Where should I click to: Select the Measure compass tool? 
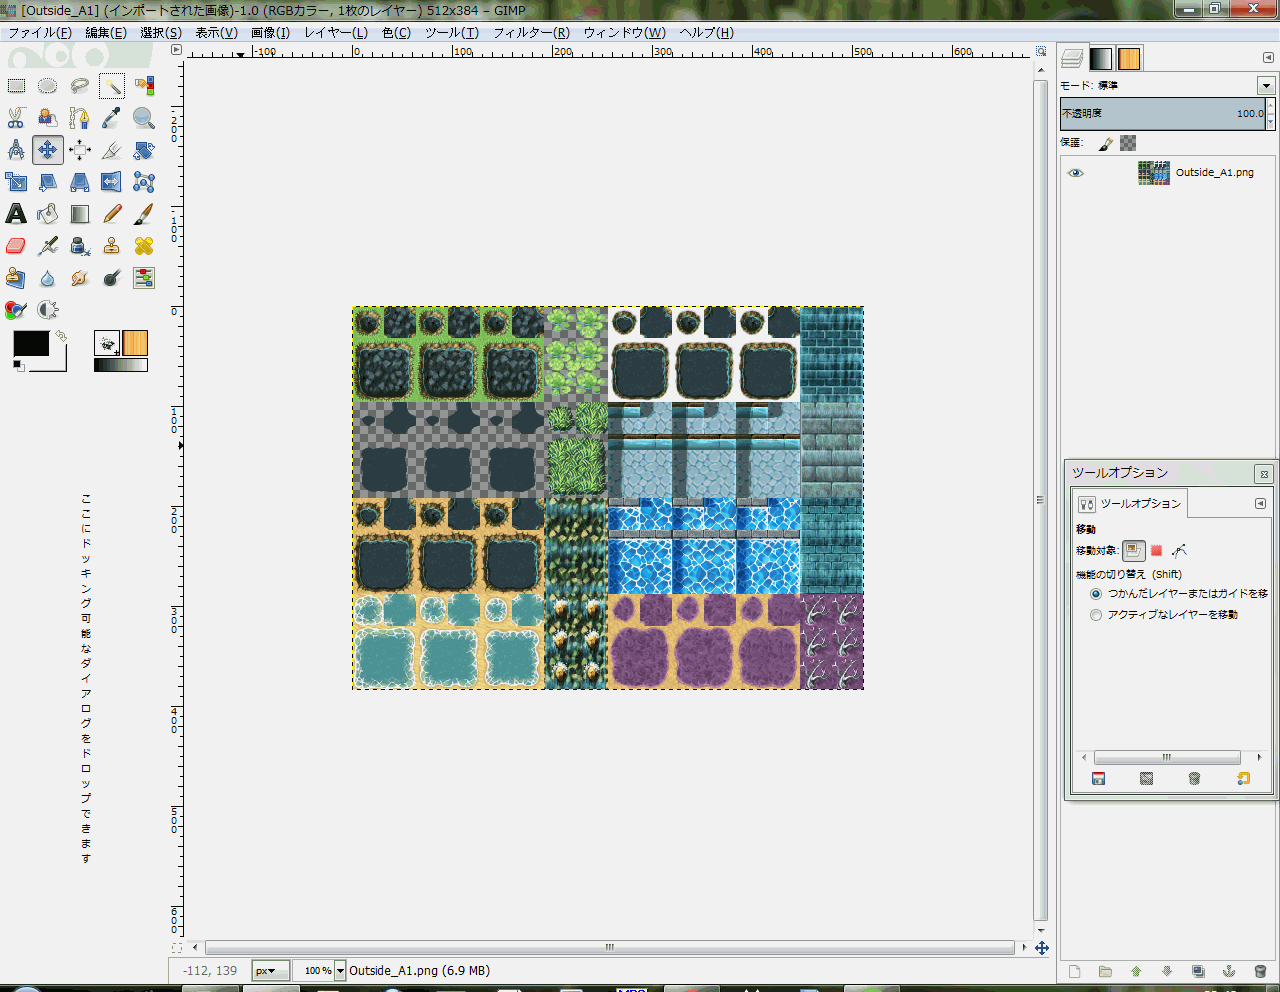tap(16, 150)
